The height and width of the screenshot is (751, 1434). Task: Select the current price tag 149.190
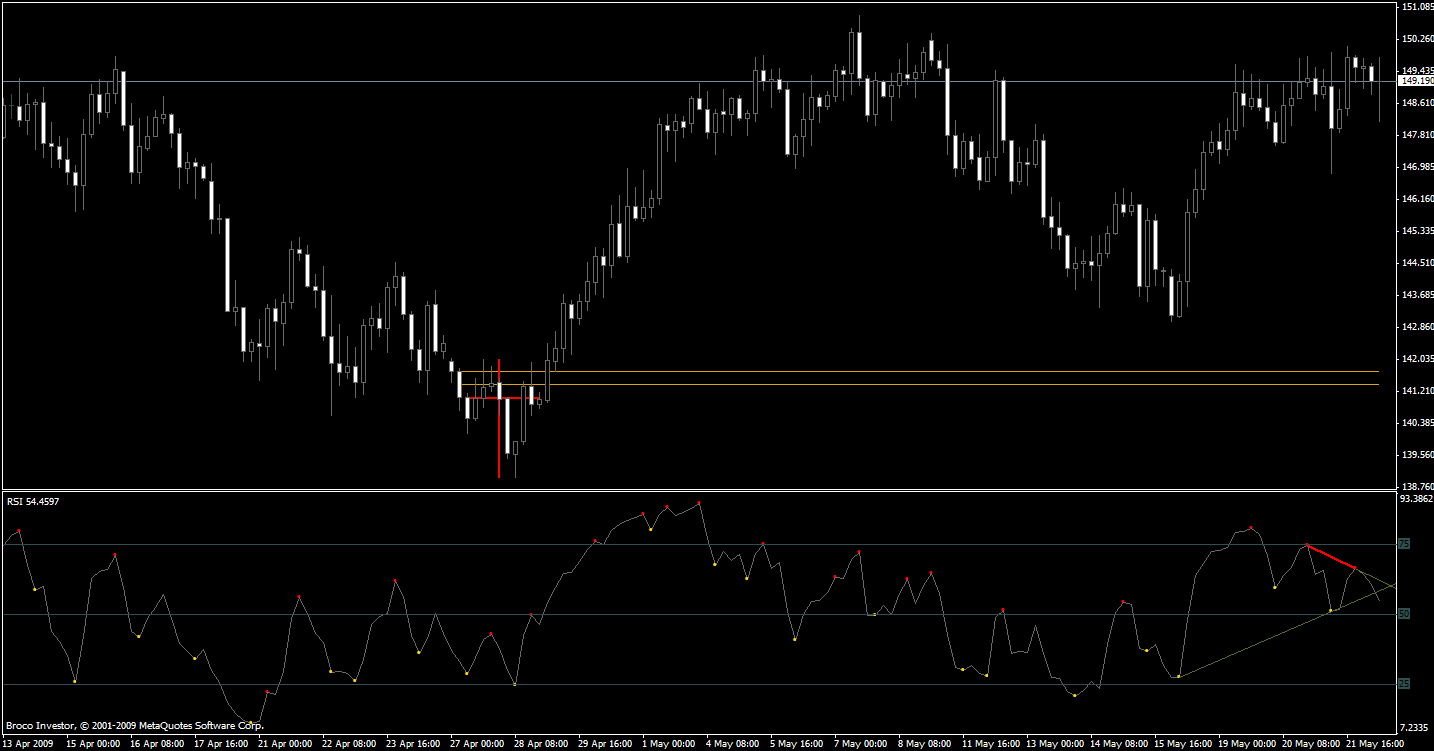tap(1416, 81)
